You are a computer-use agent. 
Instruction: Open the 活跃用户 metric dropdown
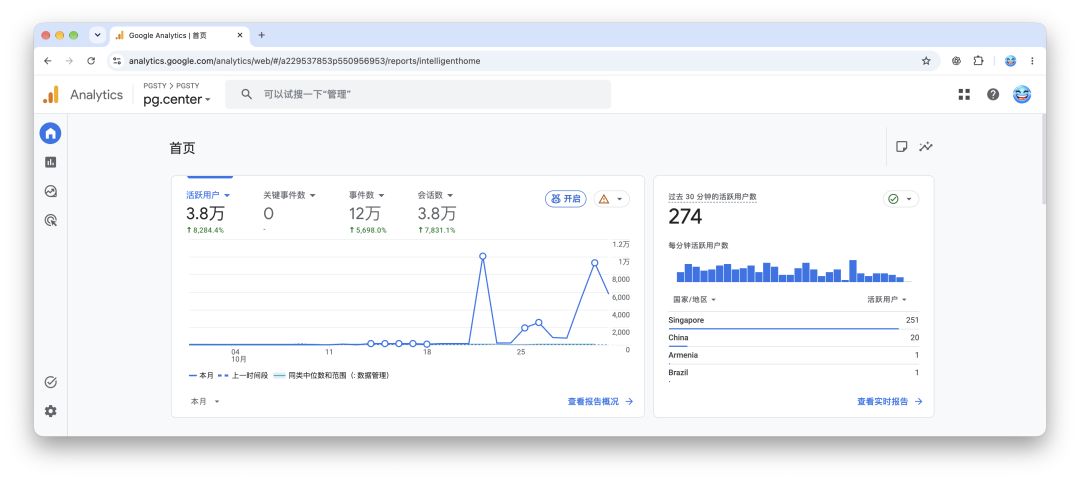(208, 195)
